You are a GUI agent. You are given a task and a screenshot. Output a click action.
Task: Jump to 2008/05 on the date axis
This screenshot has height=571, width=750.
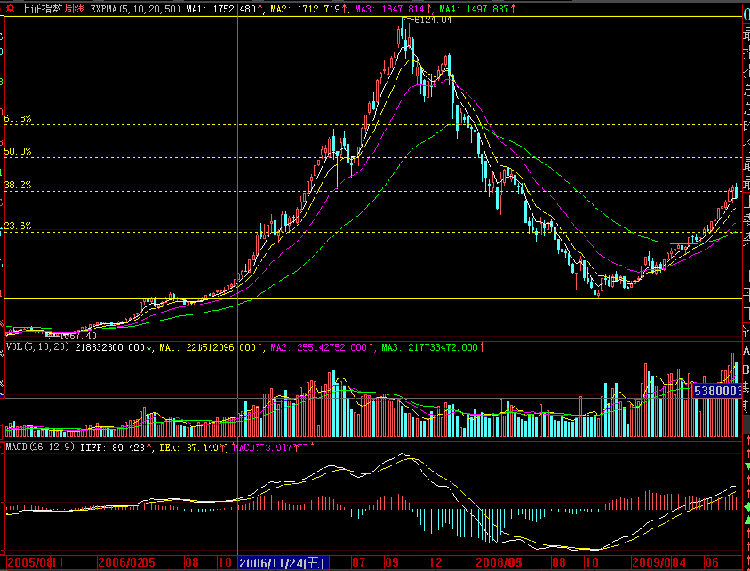(x=496, y=563)
